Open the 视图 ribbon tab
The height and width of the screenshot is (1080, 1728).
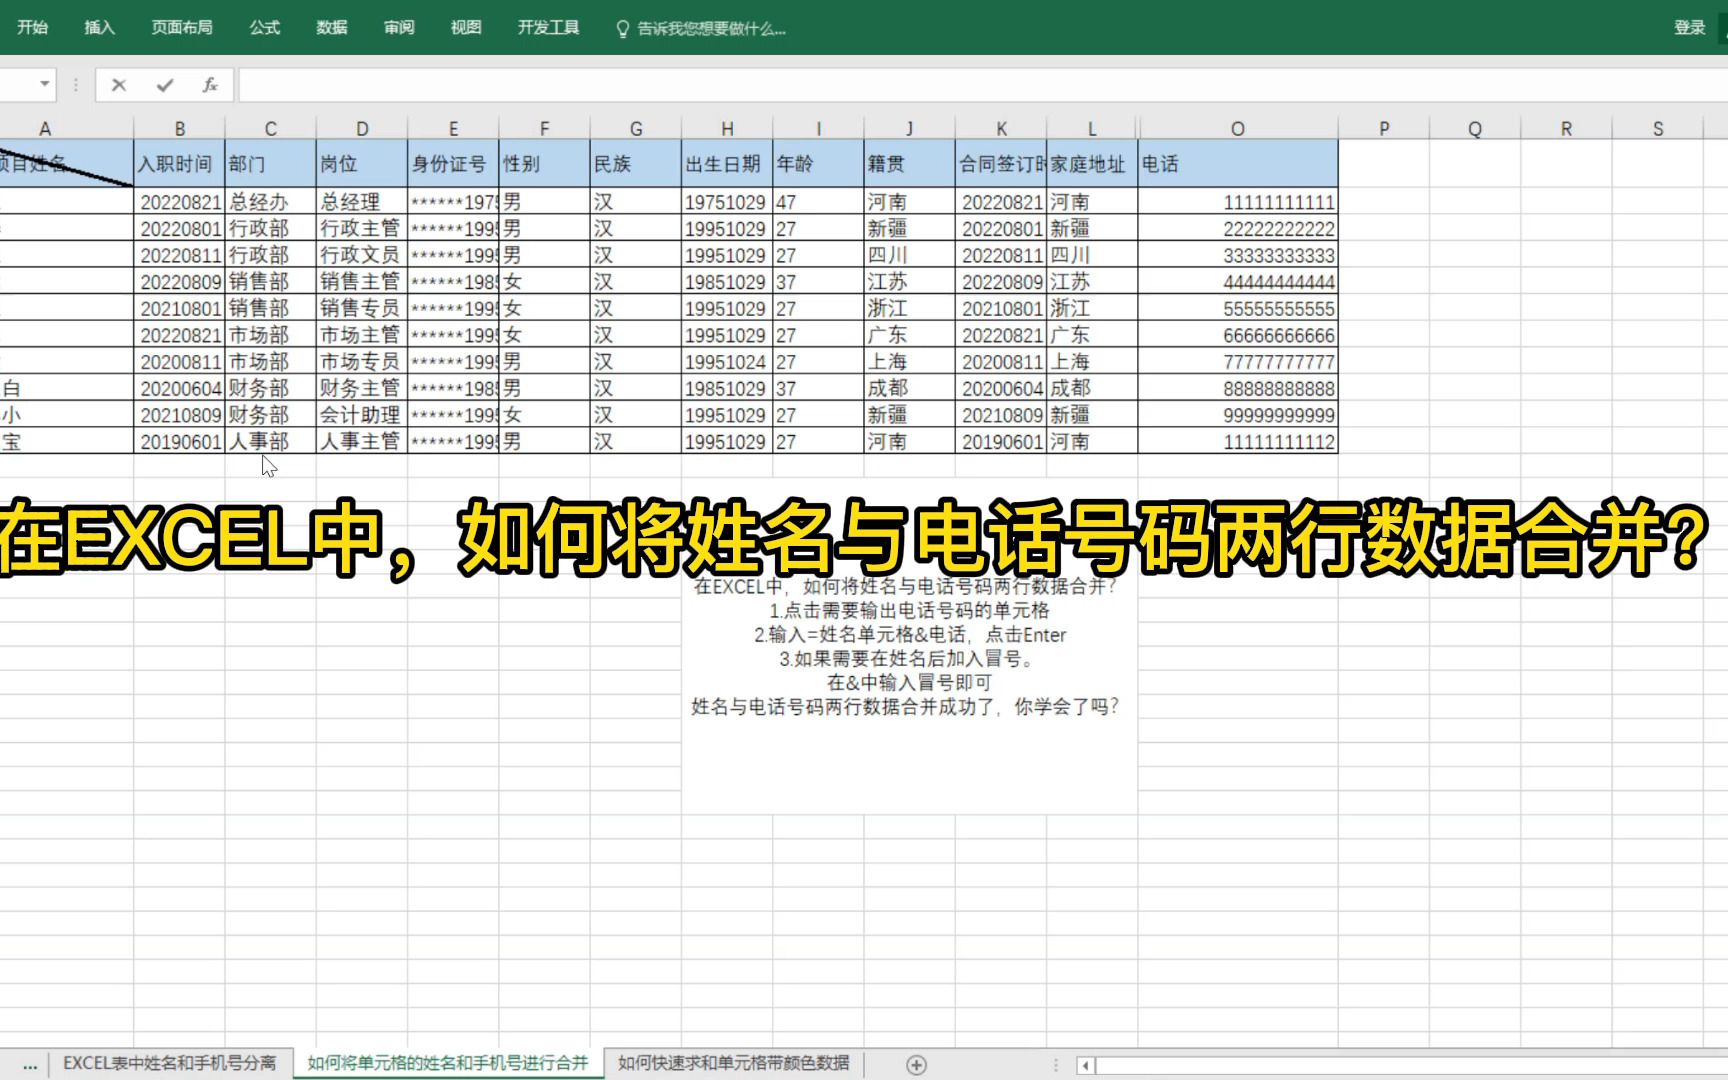pyautogui.click(x=466, y=27)
